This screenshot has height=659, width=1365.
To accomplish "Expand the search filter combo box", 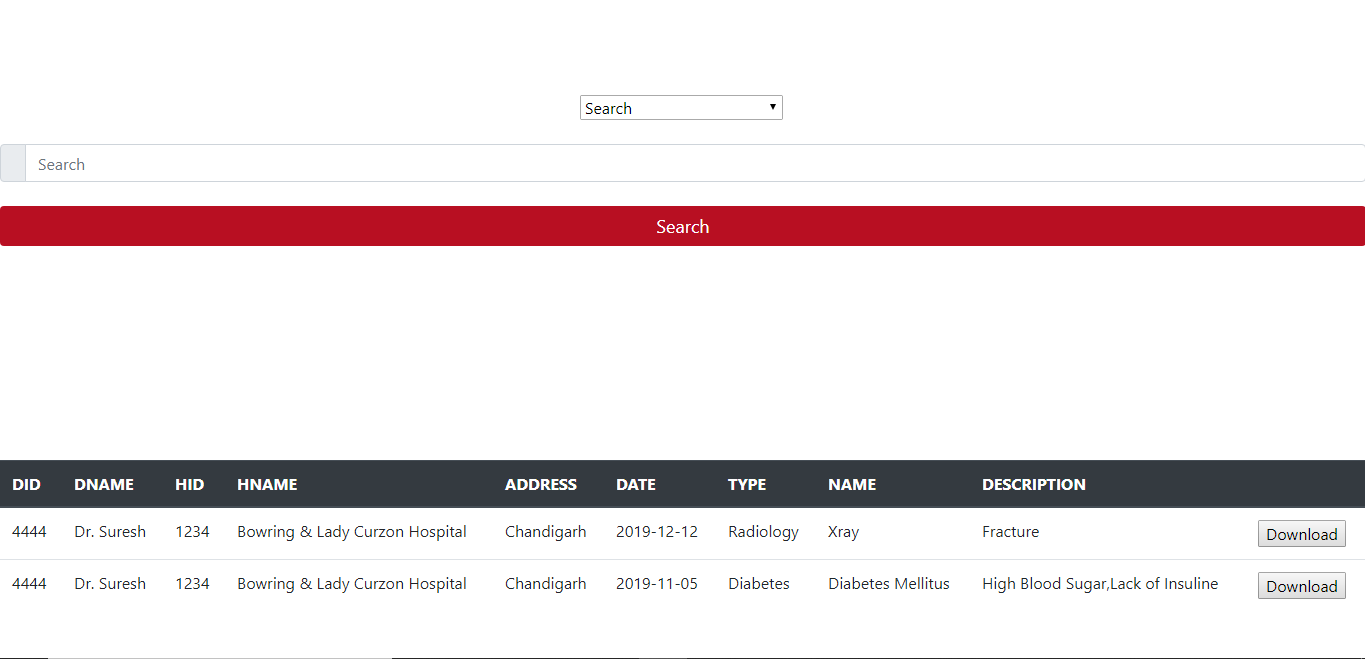I will (x=680, y=107).
